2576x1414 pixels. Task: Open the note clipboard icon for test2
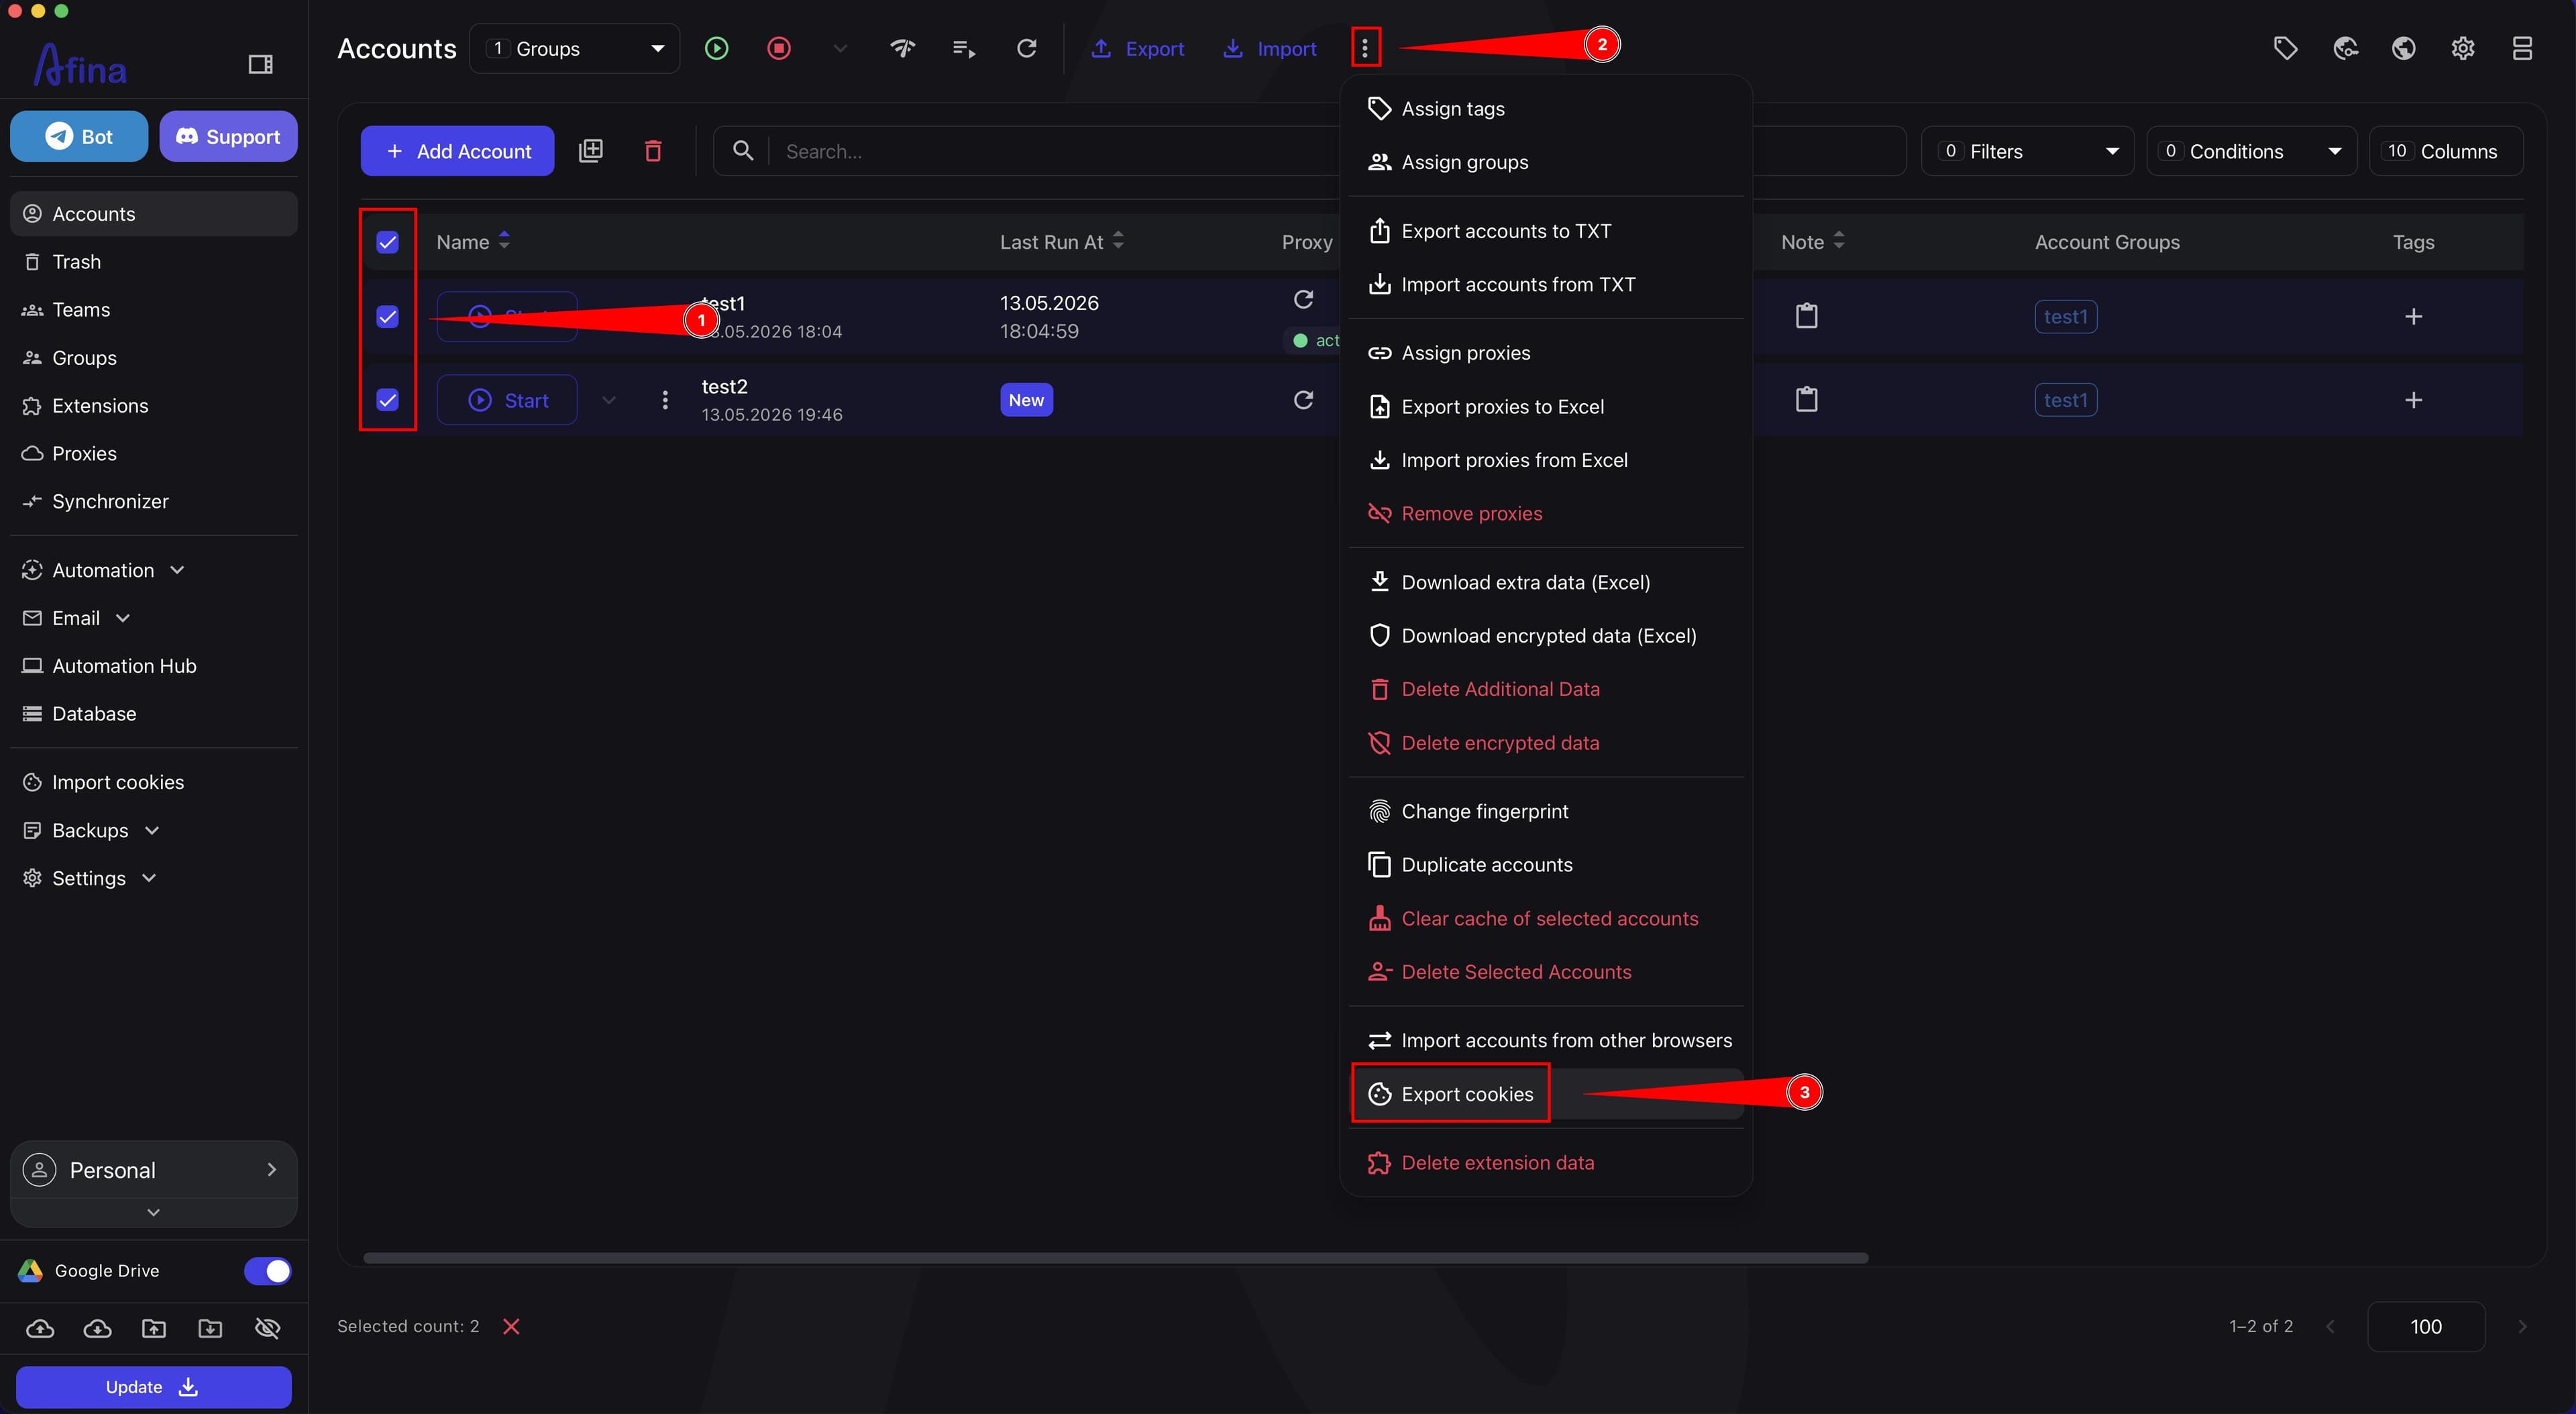click(1807, 400)
